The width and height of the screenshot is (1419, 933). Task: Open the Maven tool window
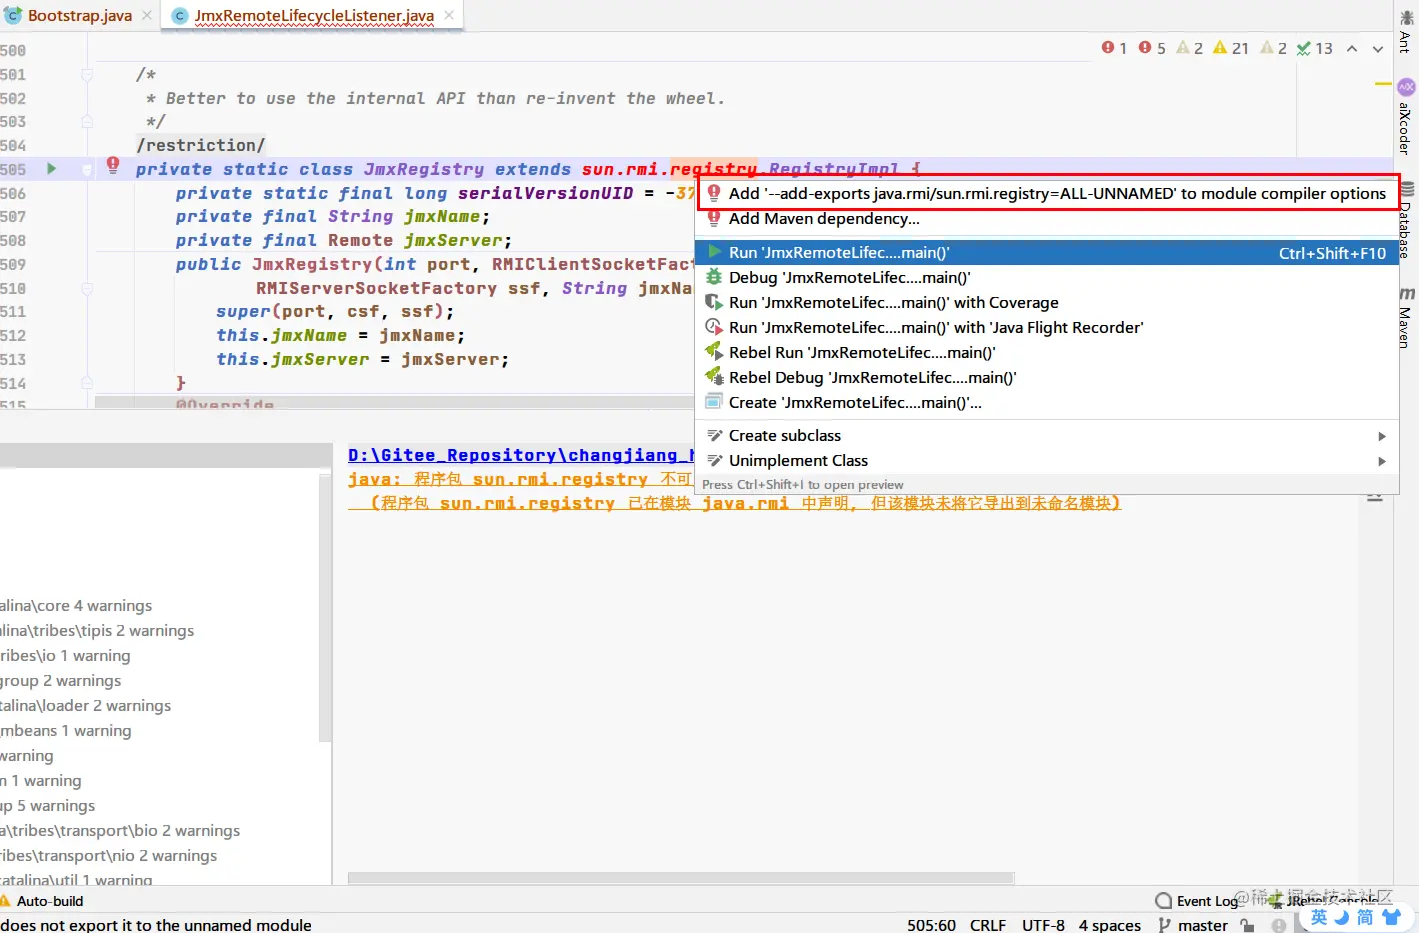point(1406,318)
